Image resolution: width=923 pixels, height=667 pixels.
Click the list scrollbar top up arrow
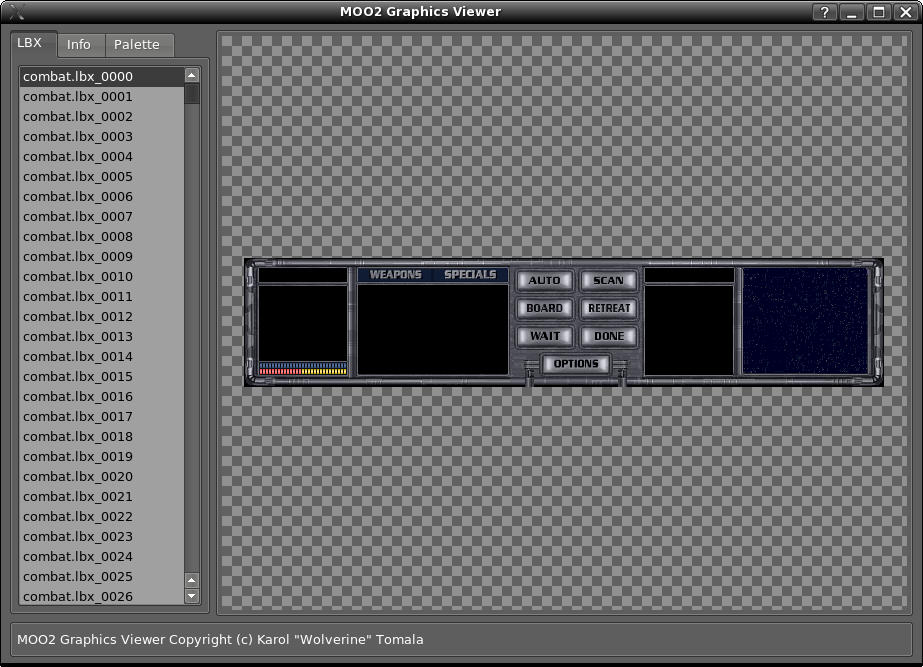[192, 75]
